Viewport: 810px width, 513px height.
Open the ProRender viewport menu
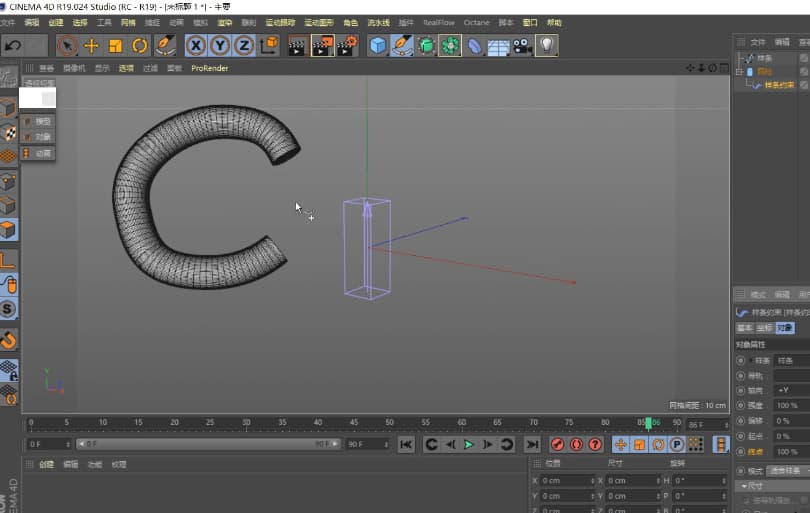click(209, 68)
